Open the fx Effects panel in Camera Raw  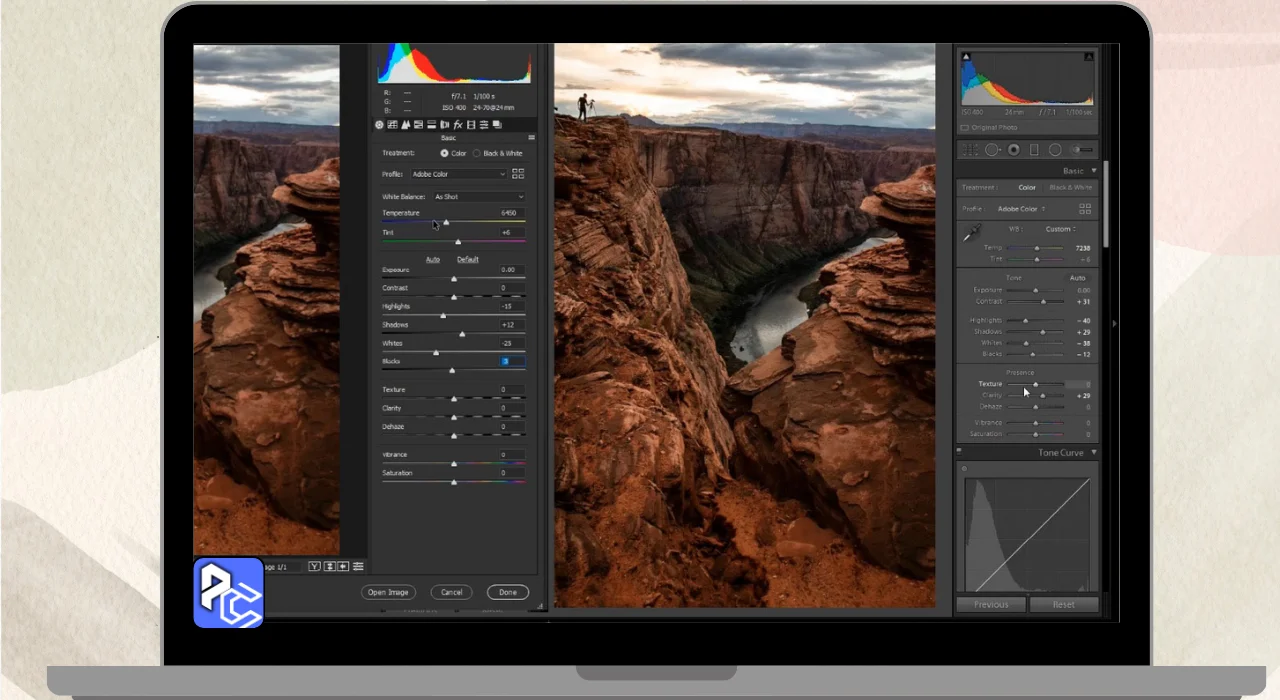[458, 125]
